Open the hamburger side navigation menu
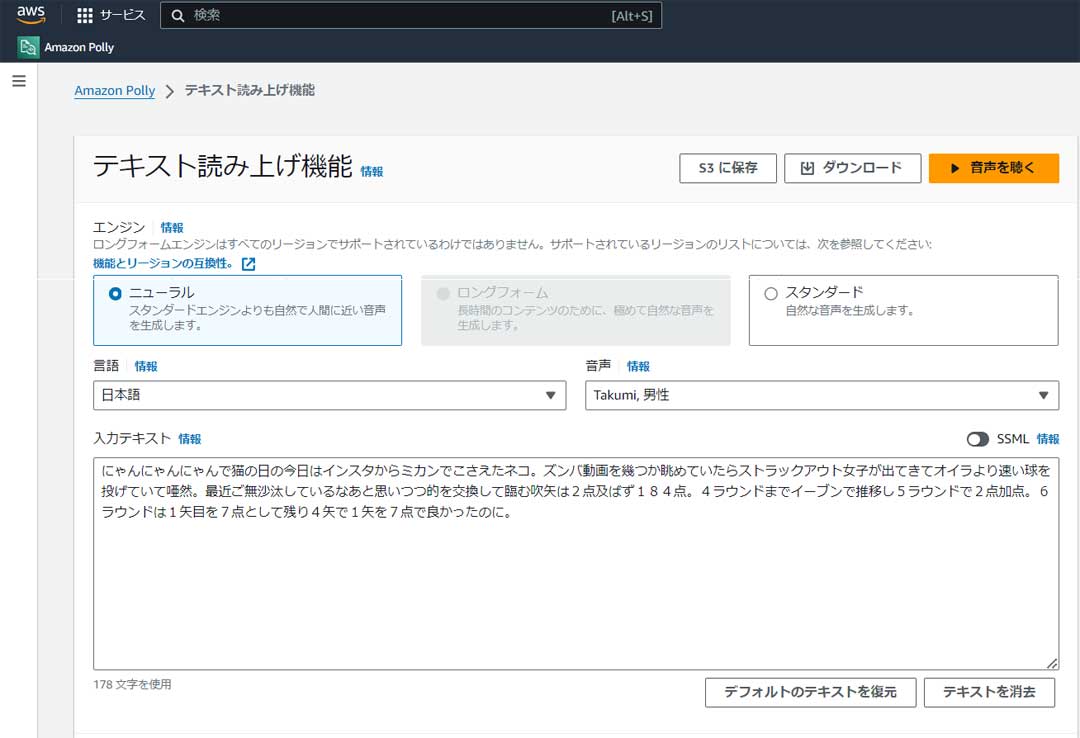This screenshot has height=738, width=1080. [x=19, y=81]
